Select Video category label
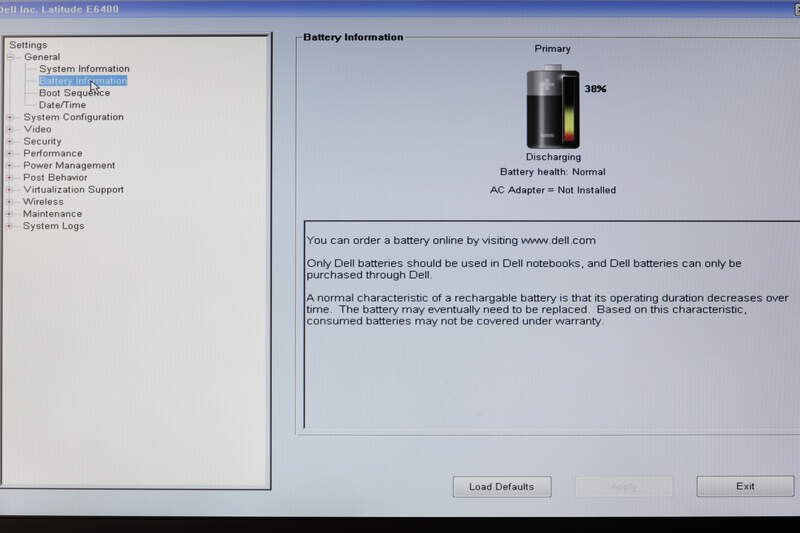 coord(37,130)
